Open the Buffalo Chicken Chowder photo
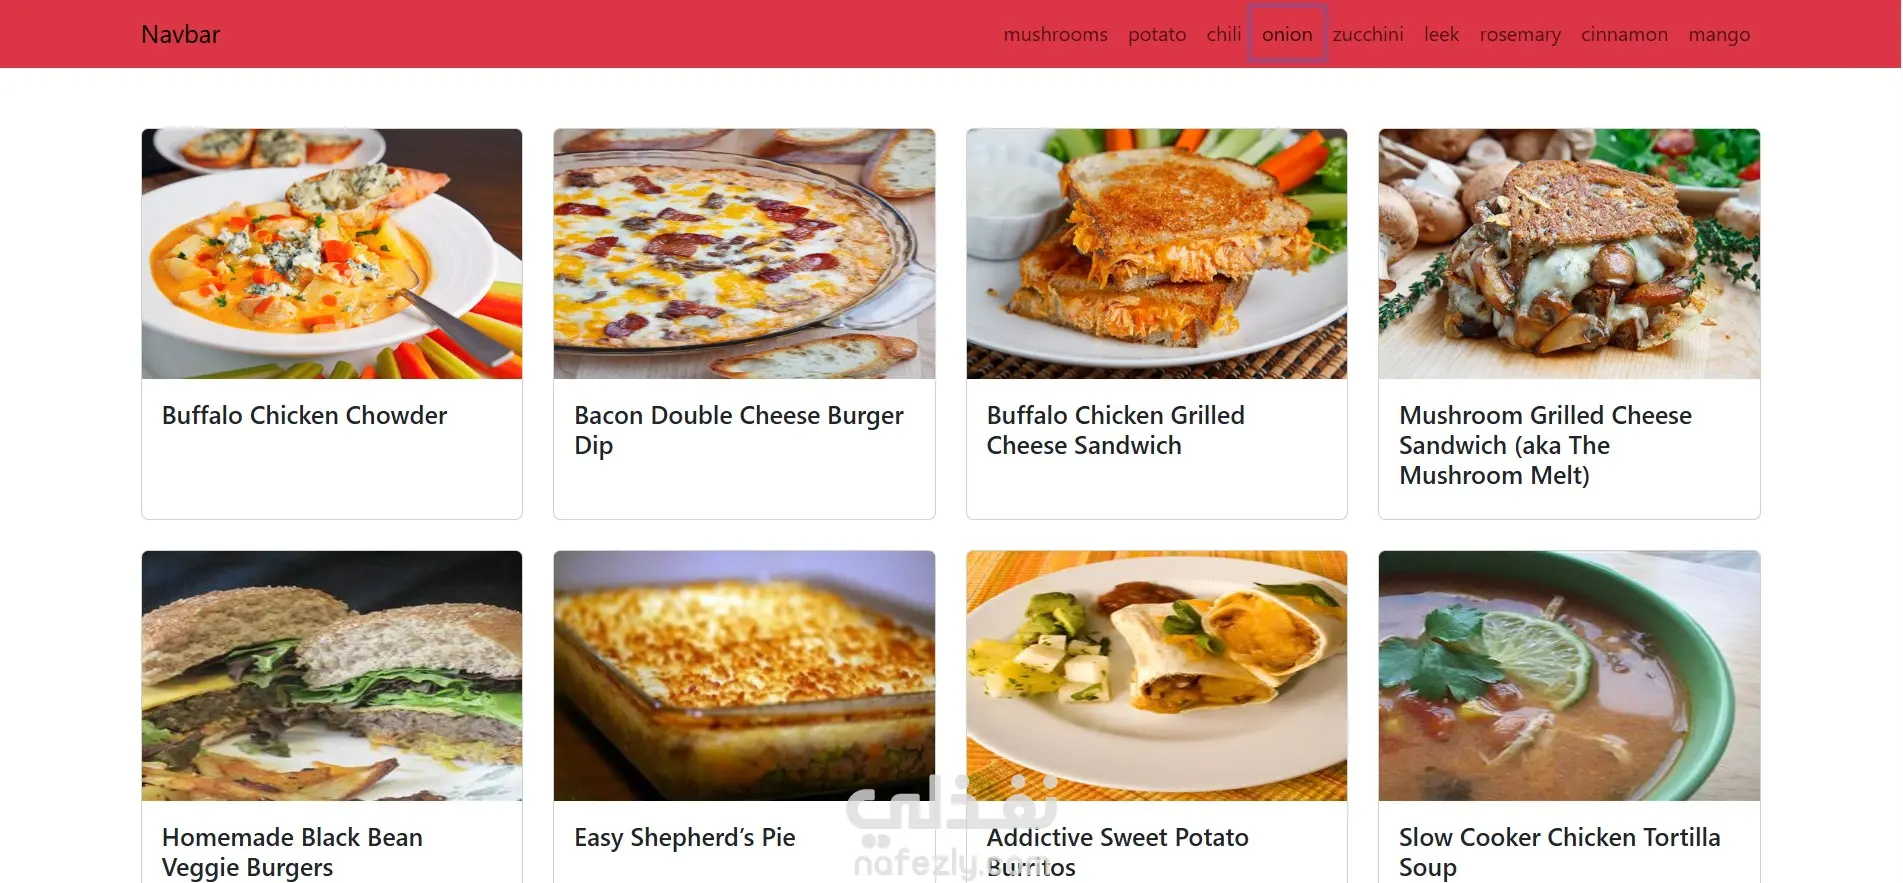Viewport: 1903px width, 883px height. (x=332, y=254)
